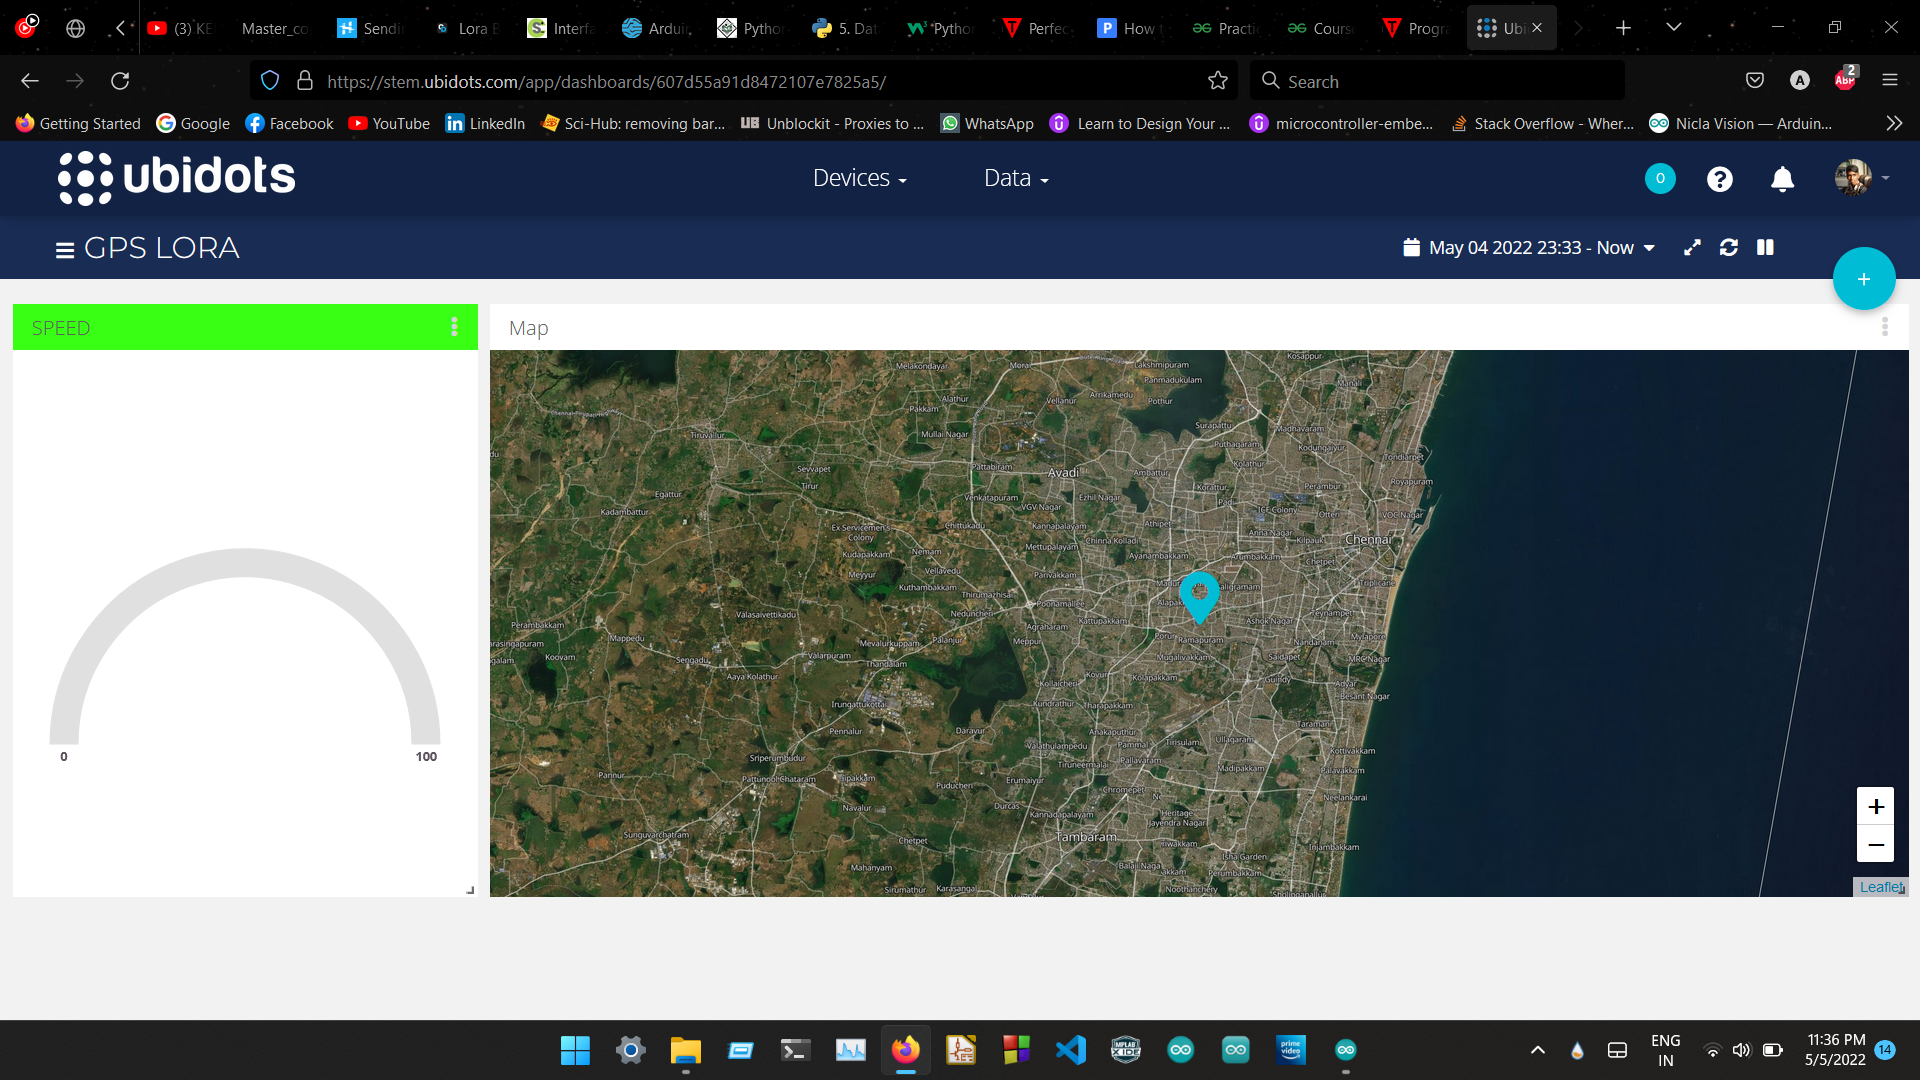Click the help question mark icon

(1719, 179)
